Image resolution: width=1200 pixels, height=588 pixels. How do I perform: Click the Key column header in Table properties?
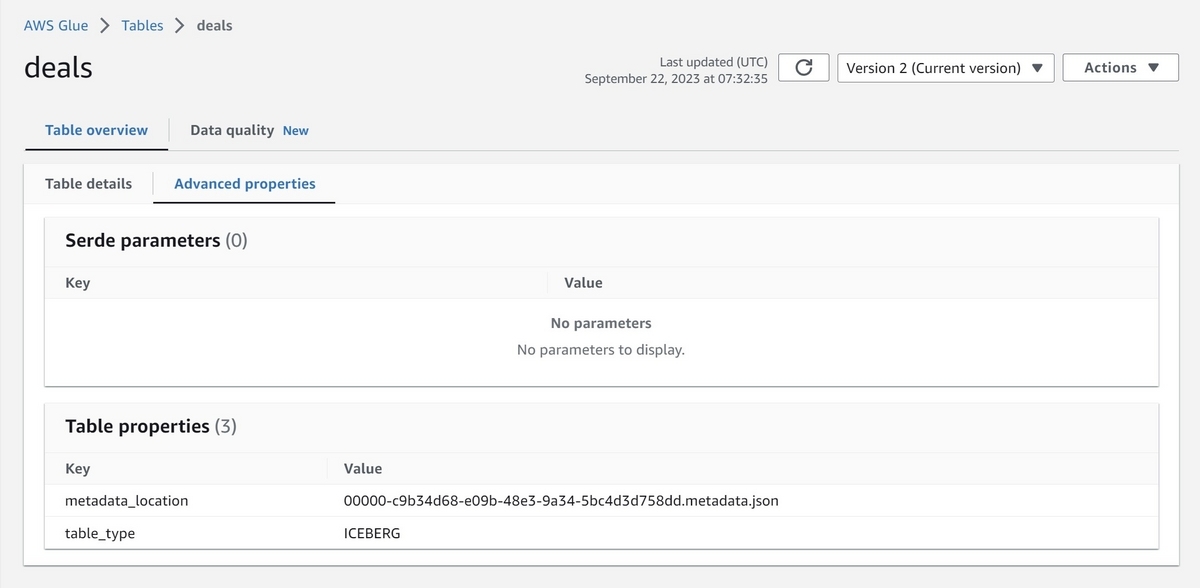pyautogui.click(x=78, y=469)
